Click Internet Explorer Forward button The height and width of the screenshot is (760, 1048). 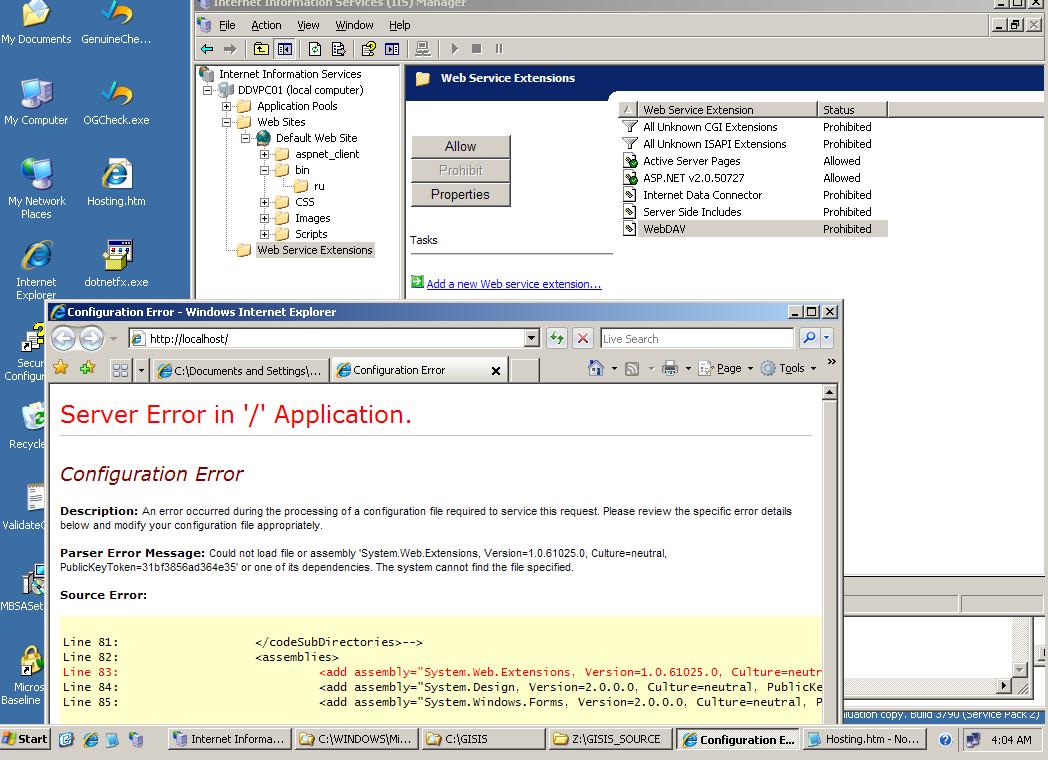pyautogui.click(x=91, y=338)
